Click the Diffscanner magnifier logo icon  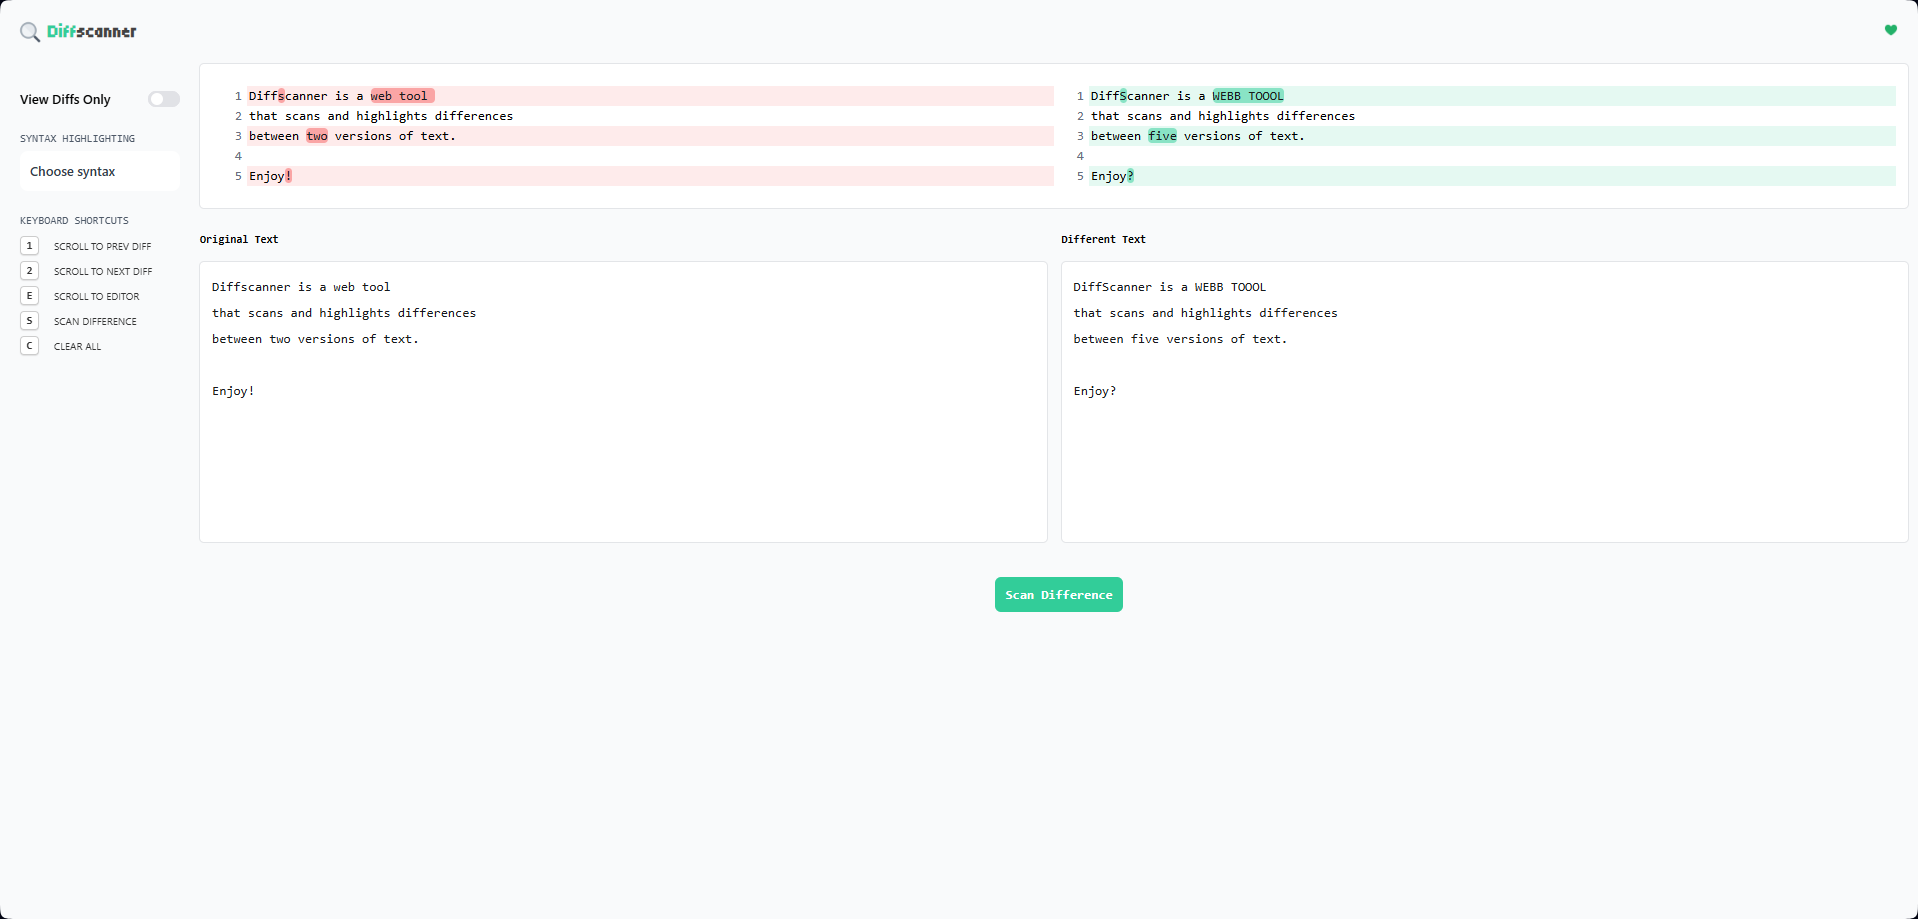[x=30, y=32]
